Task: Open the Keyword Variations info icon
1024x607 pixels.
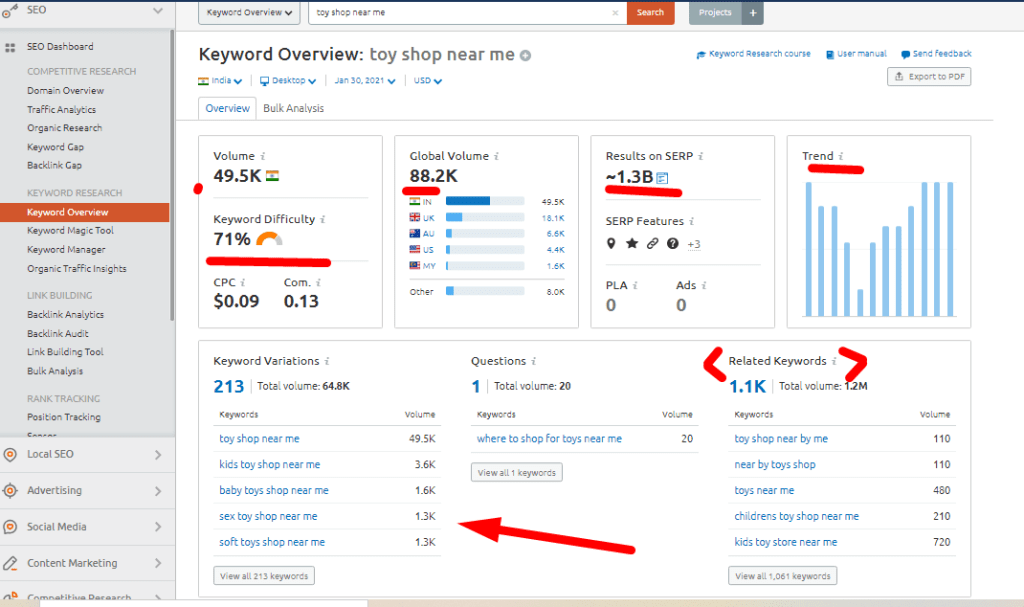Action: [x=327, y=361]
